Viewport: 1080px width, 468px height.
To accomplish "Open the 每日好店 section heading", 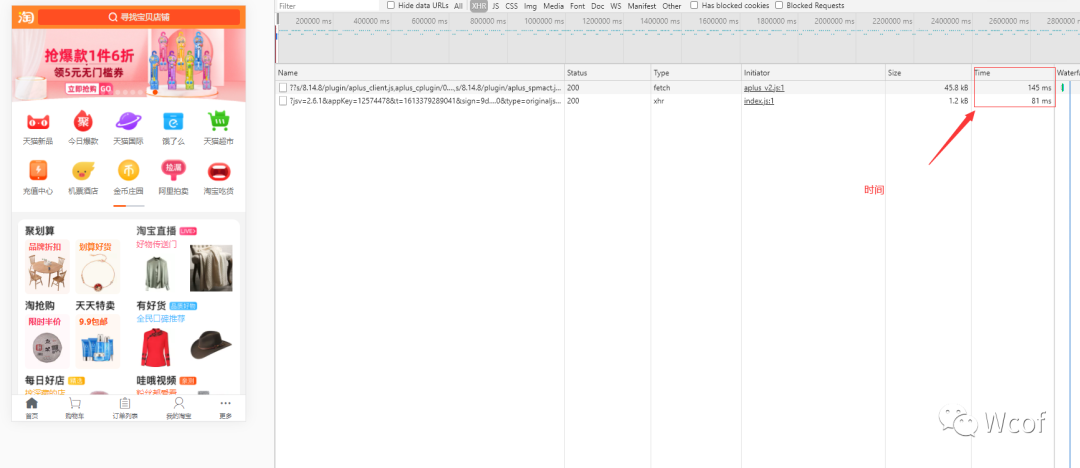I will coord(45,380).
